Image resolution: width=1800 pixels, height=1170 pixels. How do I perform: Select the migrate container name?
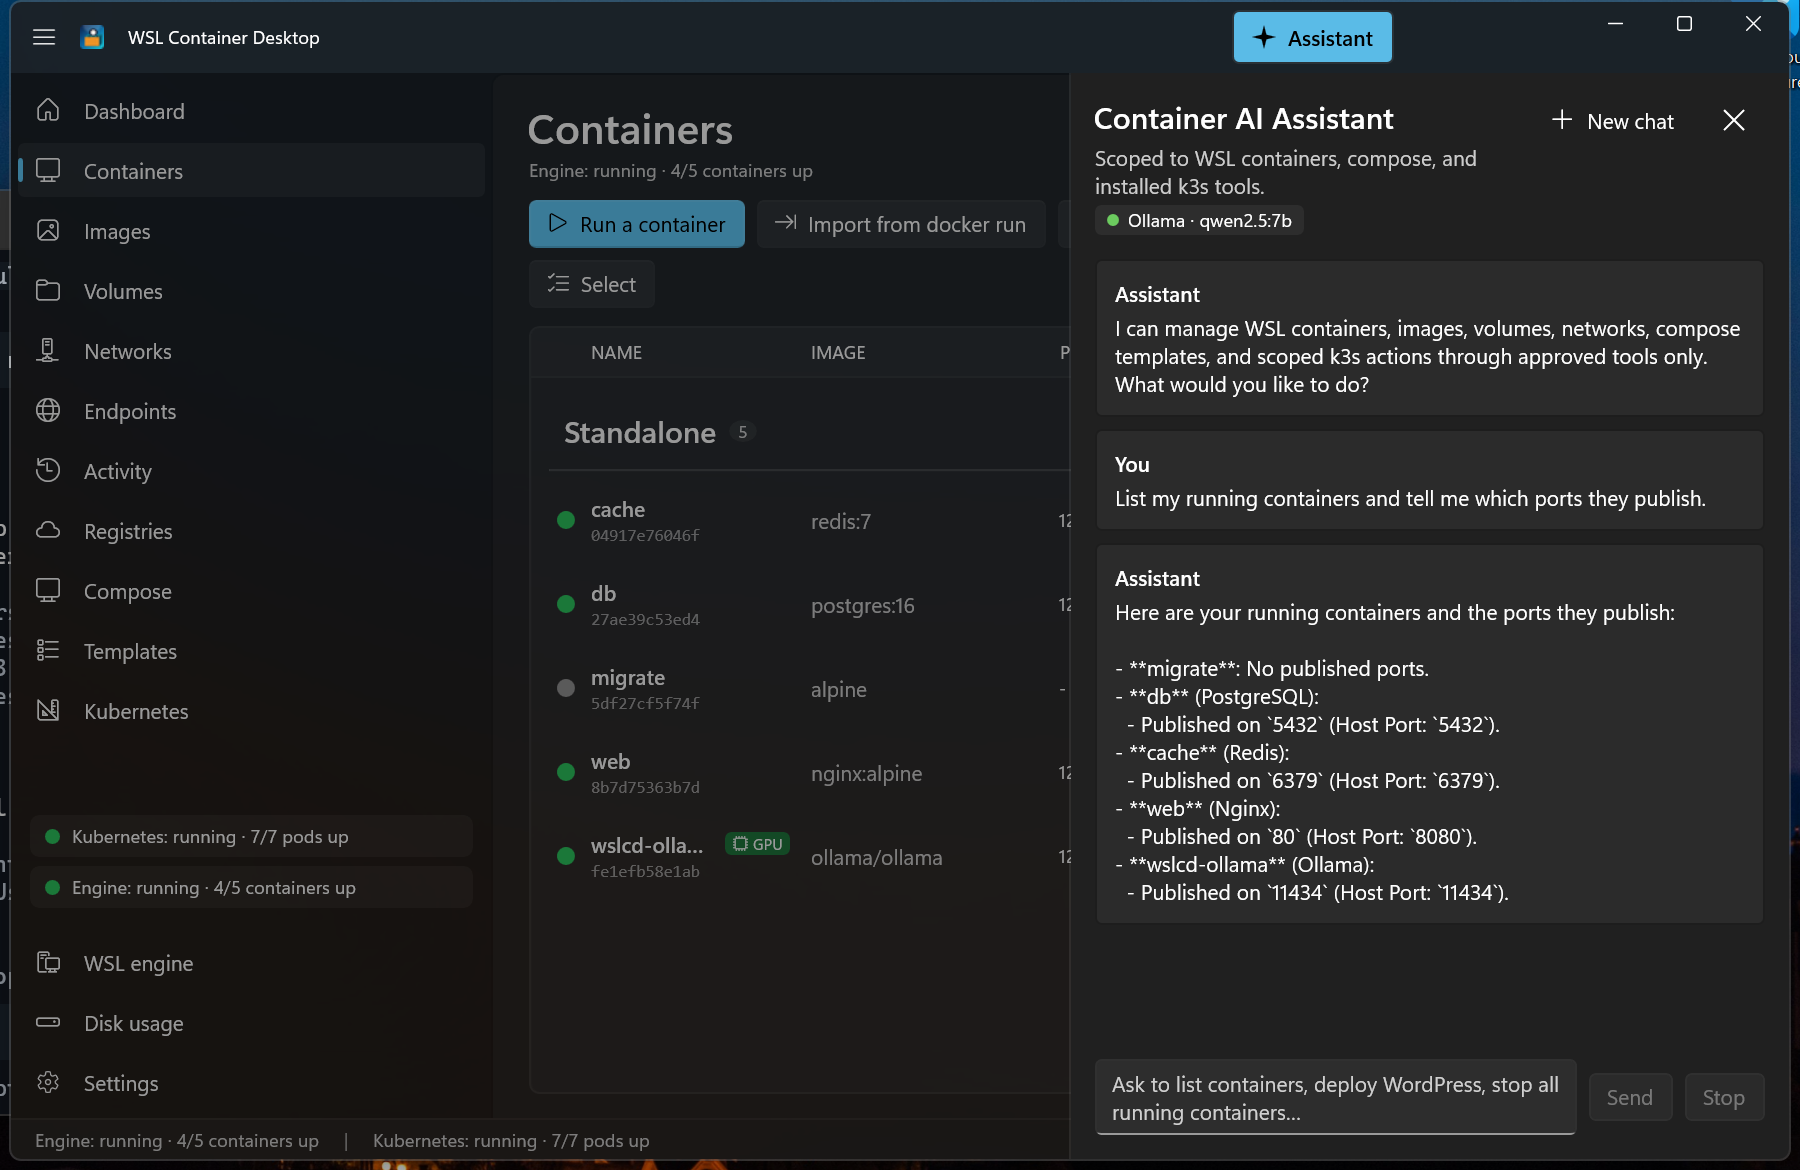(x=628, y=677)
